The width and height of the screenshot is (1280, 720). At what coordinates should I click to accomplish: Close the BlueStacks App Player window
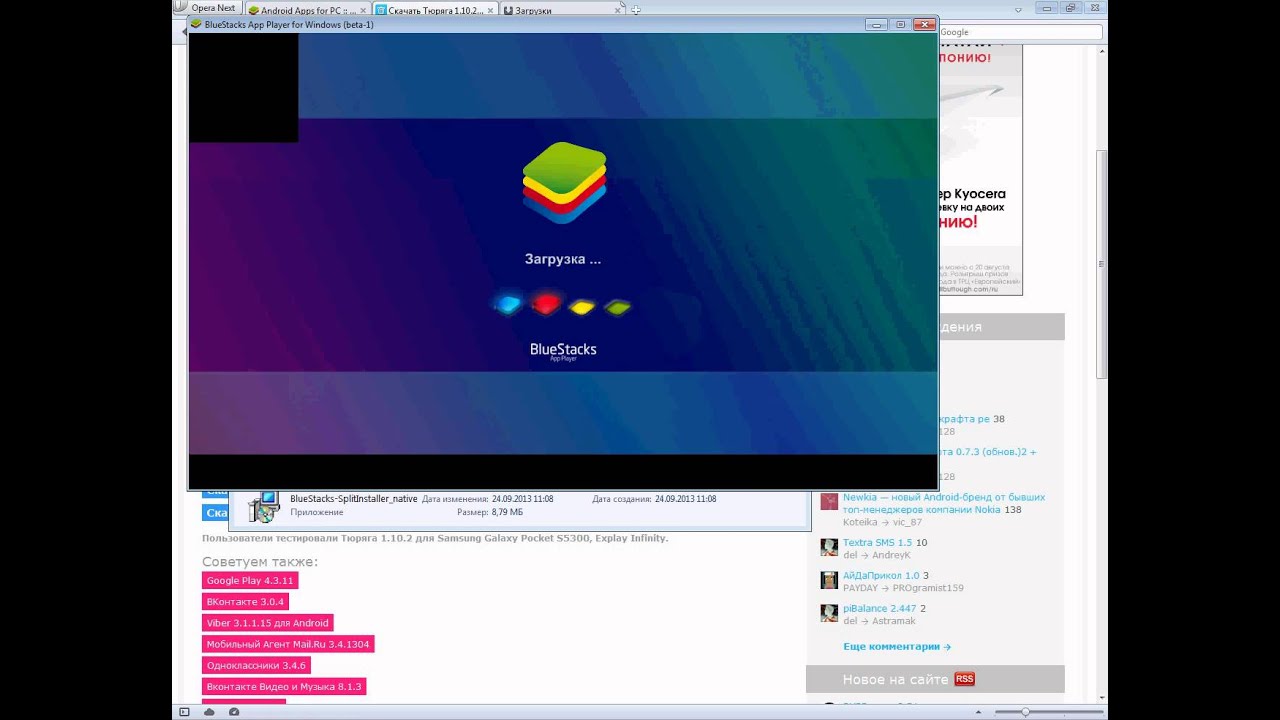tap(924, 24)
